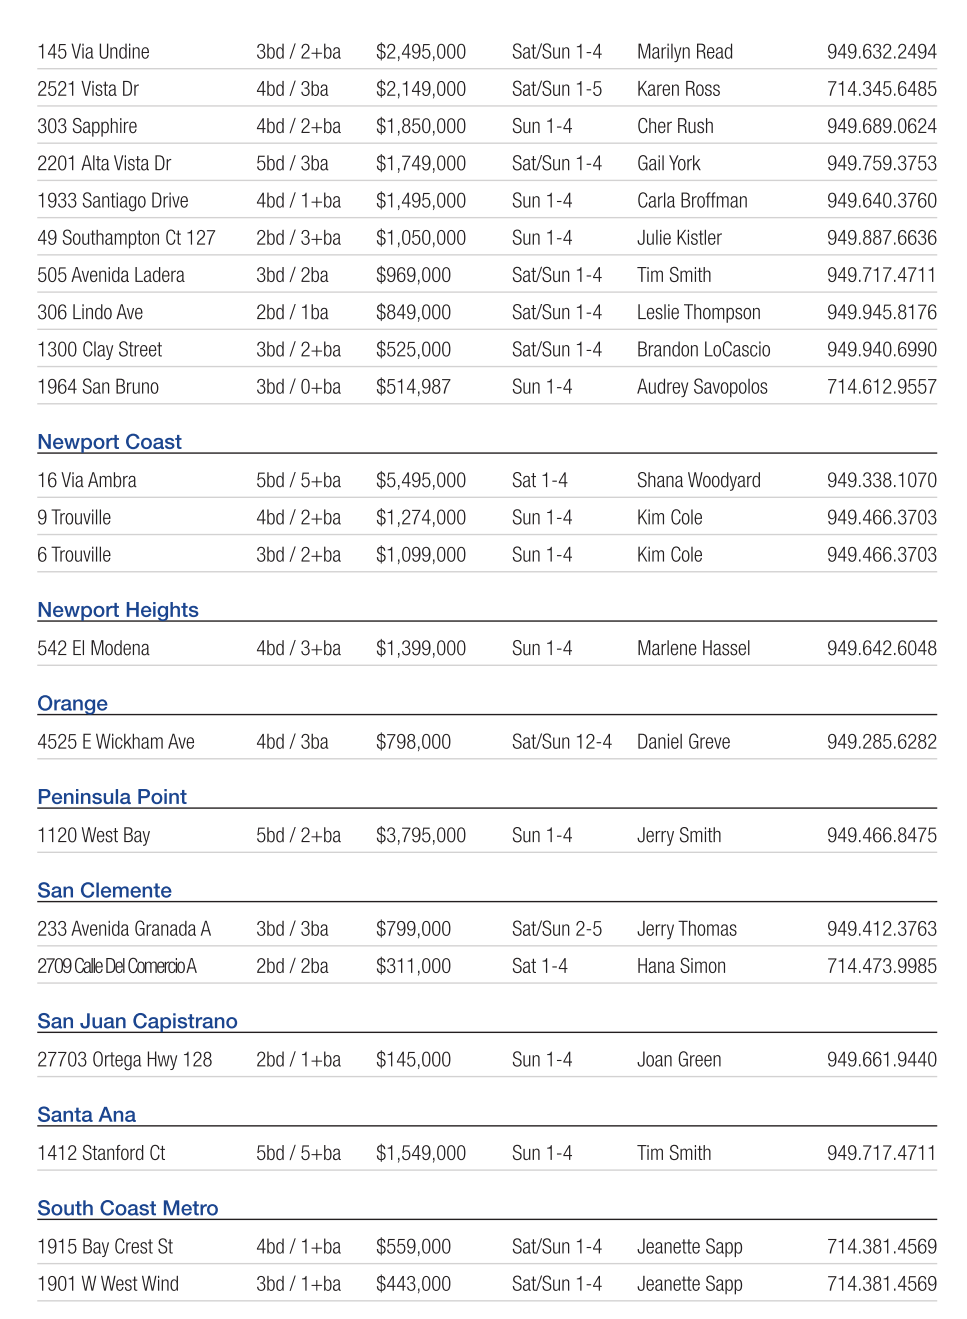Screen dimensions: 967x1319
Task: Select the 145 Via Undine address
Action: pos(93,52)
